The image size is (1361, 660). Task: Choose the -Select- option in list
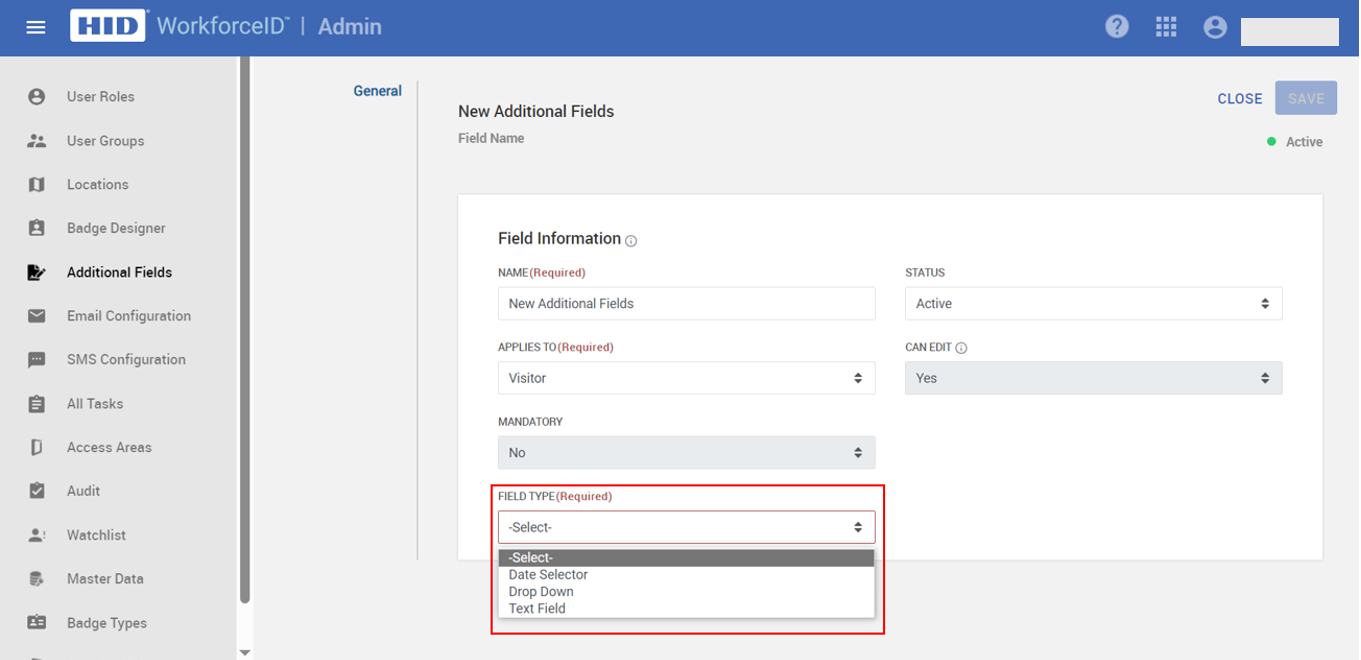tap(686, 558)
